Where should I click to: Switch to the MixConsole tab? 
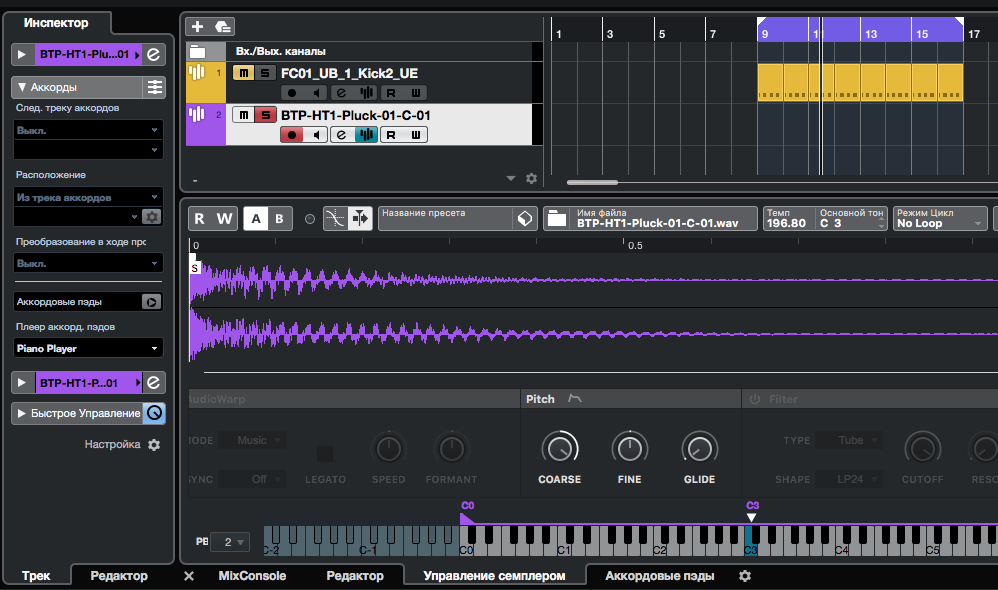pos(252,576)
